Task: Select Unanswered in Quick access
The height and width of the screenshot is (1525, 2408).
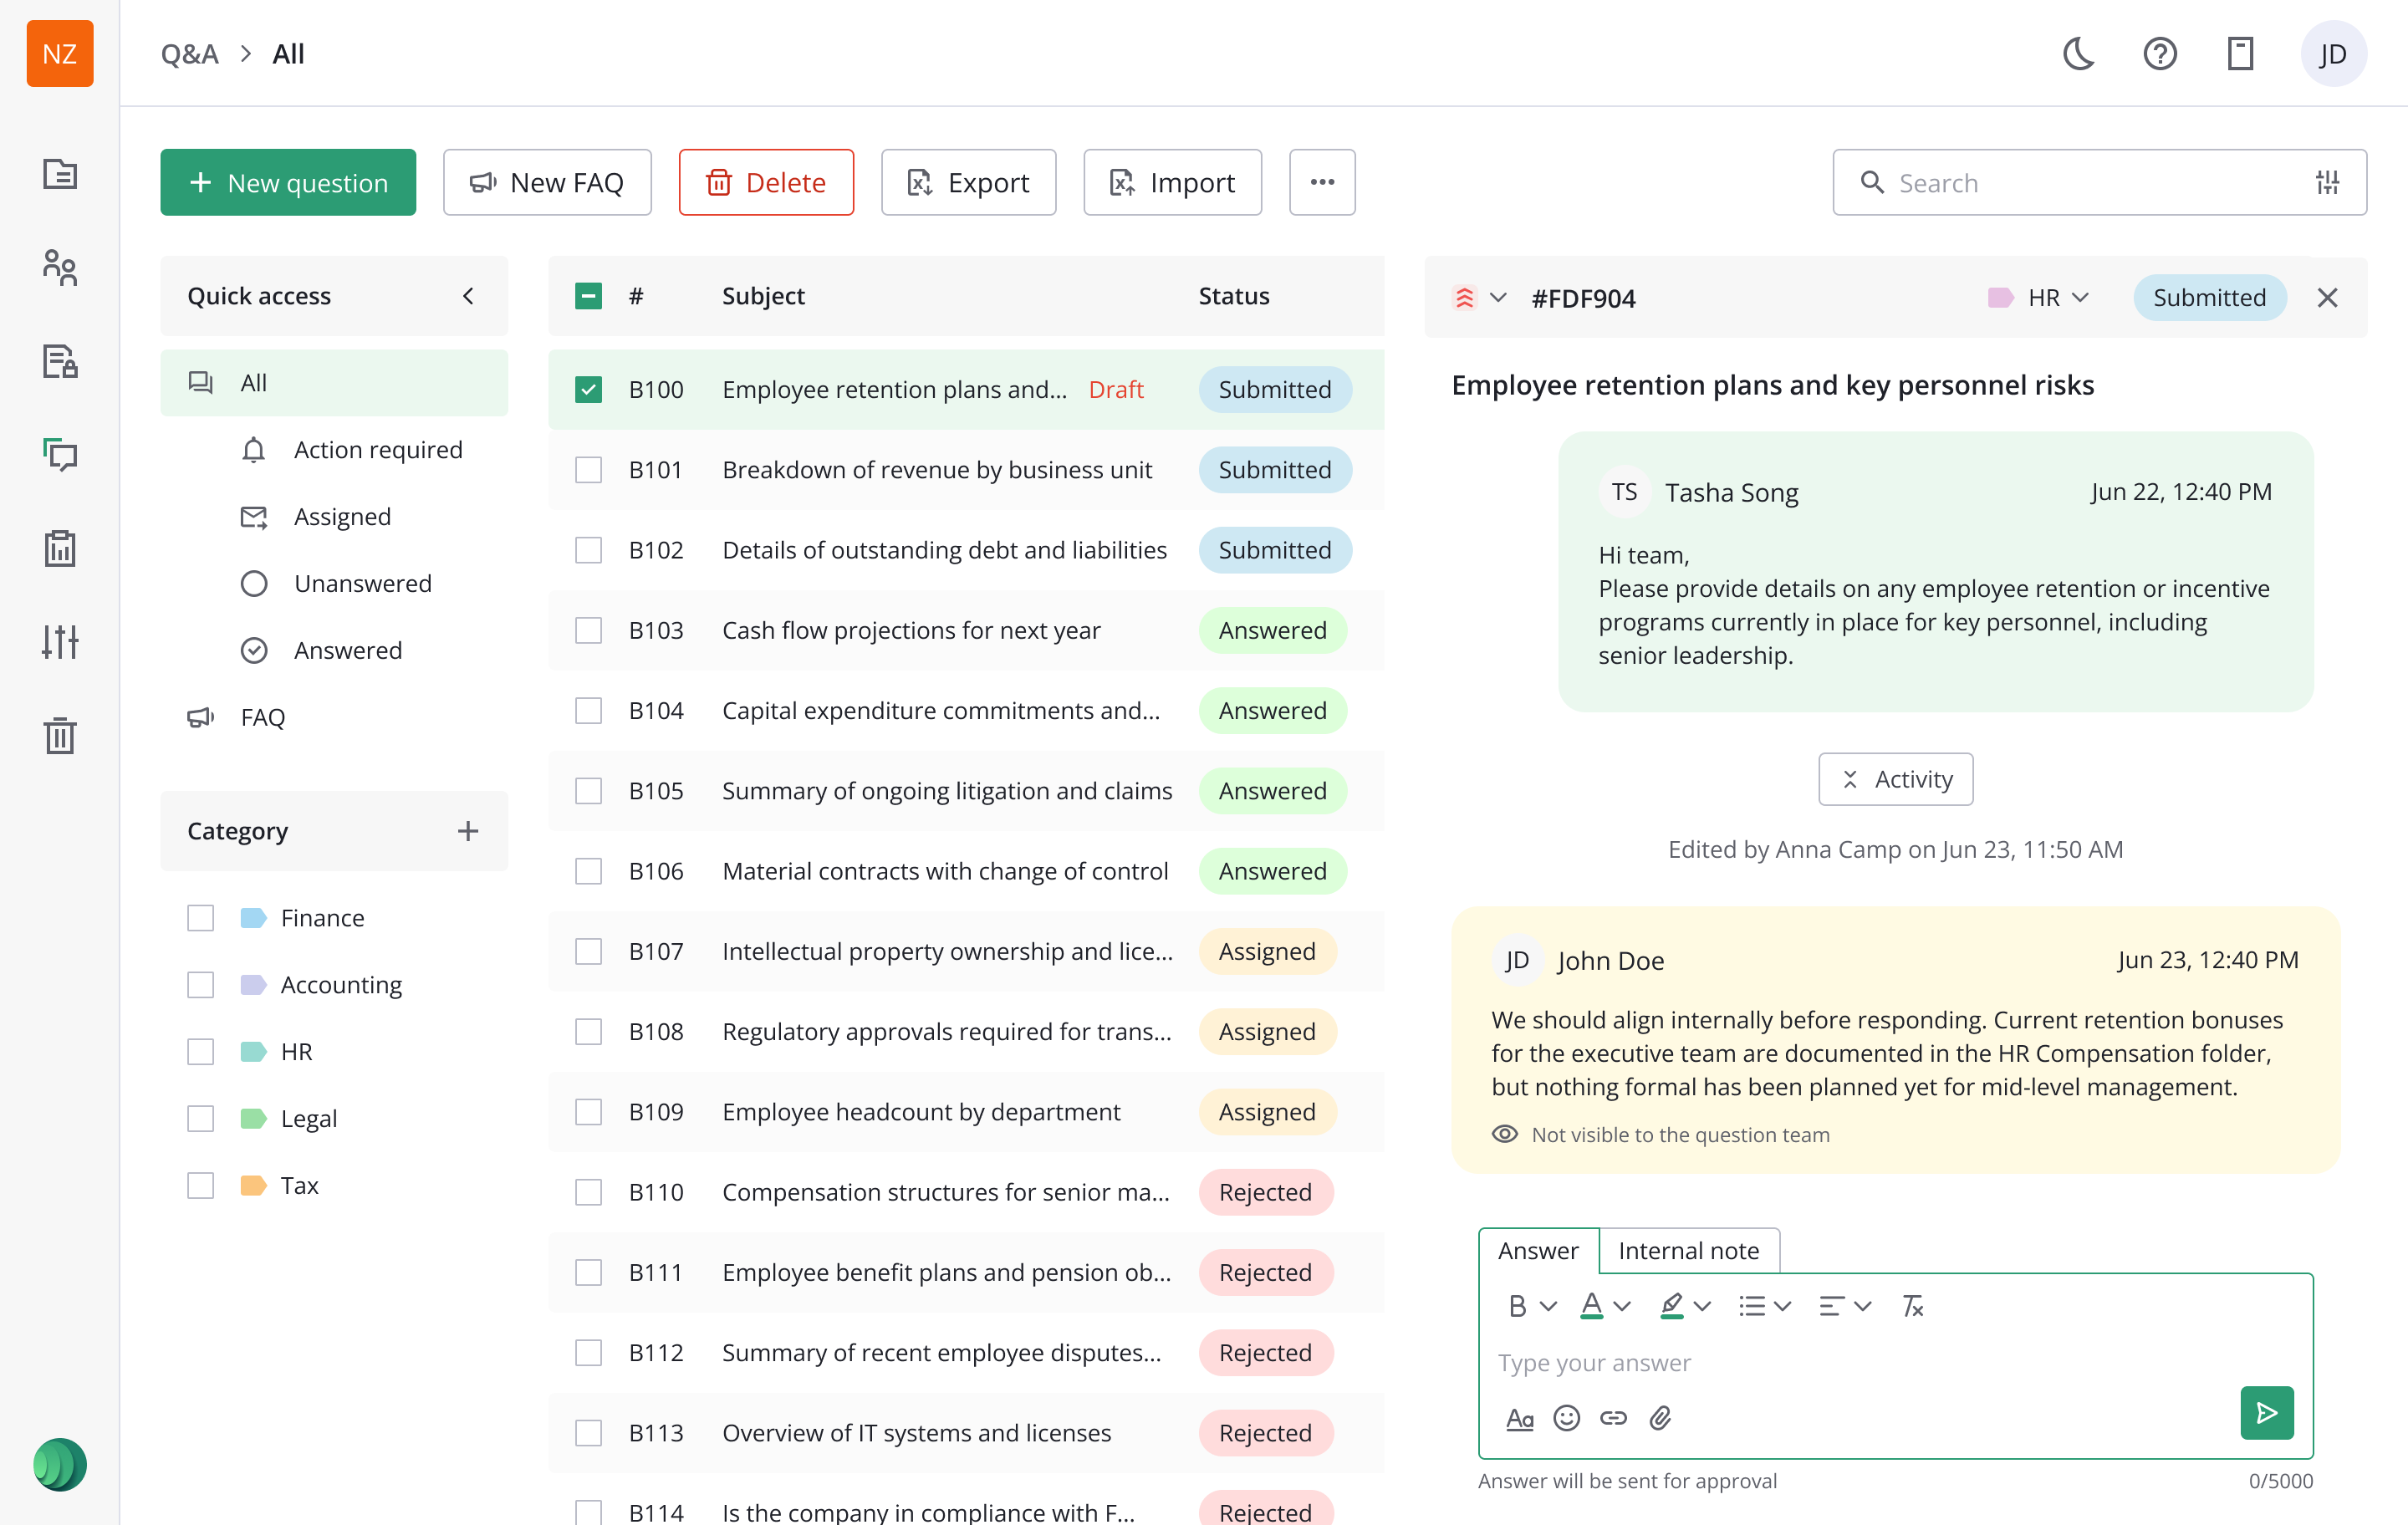Action: 362,583
